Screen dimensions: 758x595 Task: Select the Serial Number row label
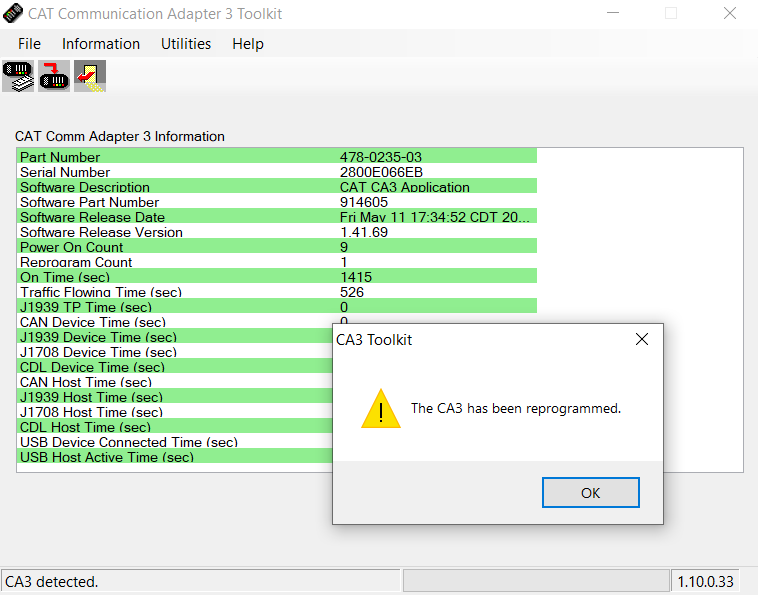pos(65,172)
